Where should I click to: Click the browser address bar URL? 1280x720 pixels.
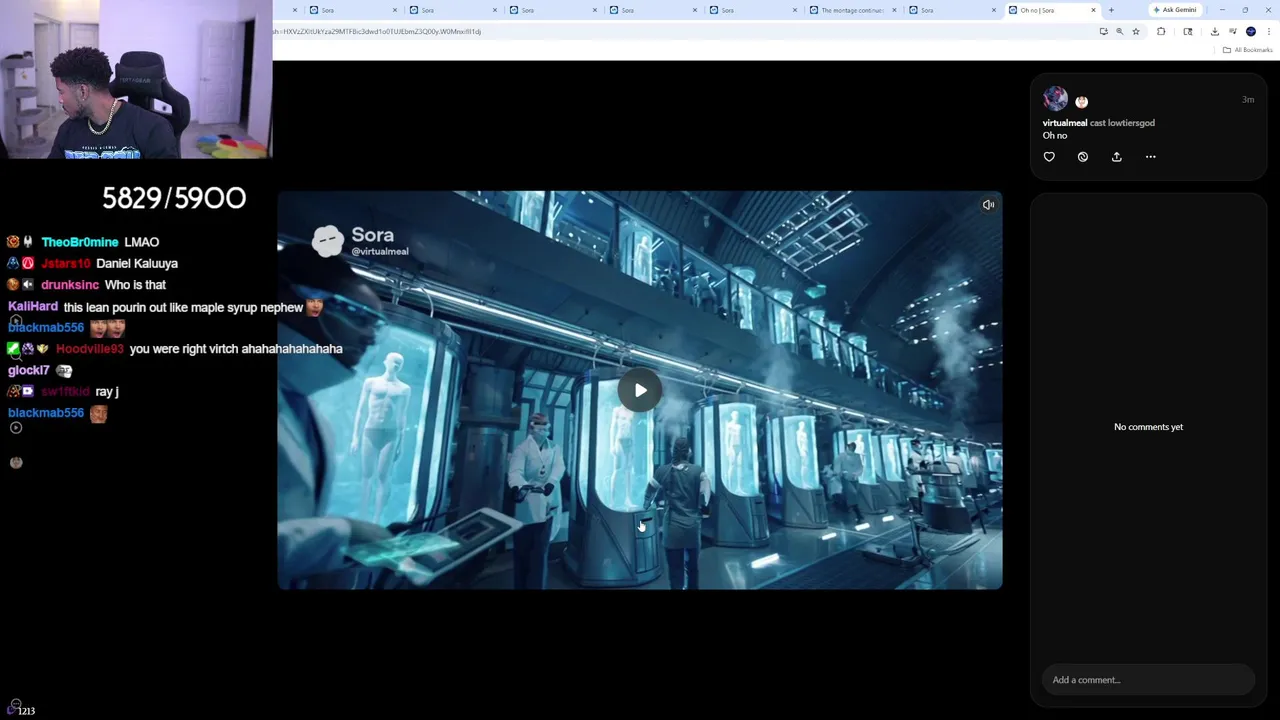point(378,31)
